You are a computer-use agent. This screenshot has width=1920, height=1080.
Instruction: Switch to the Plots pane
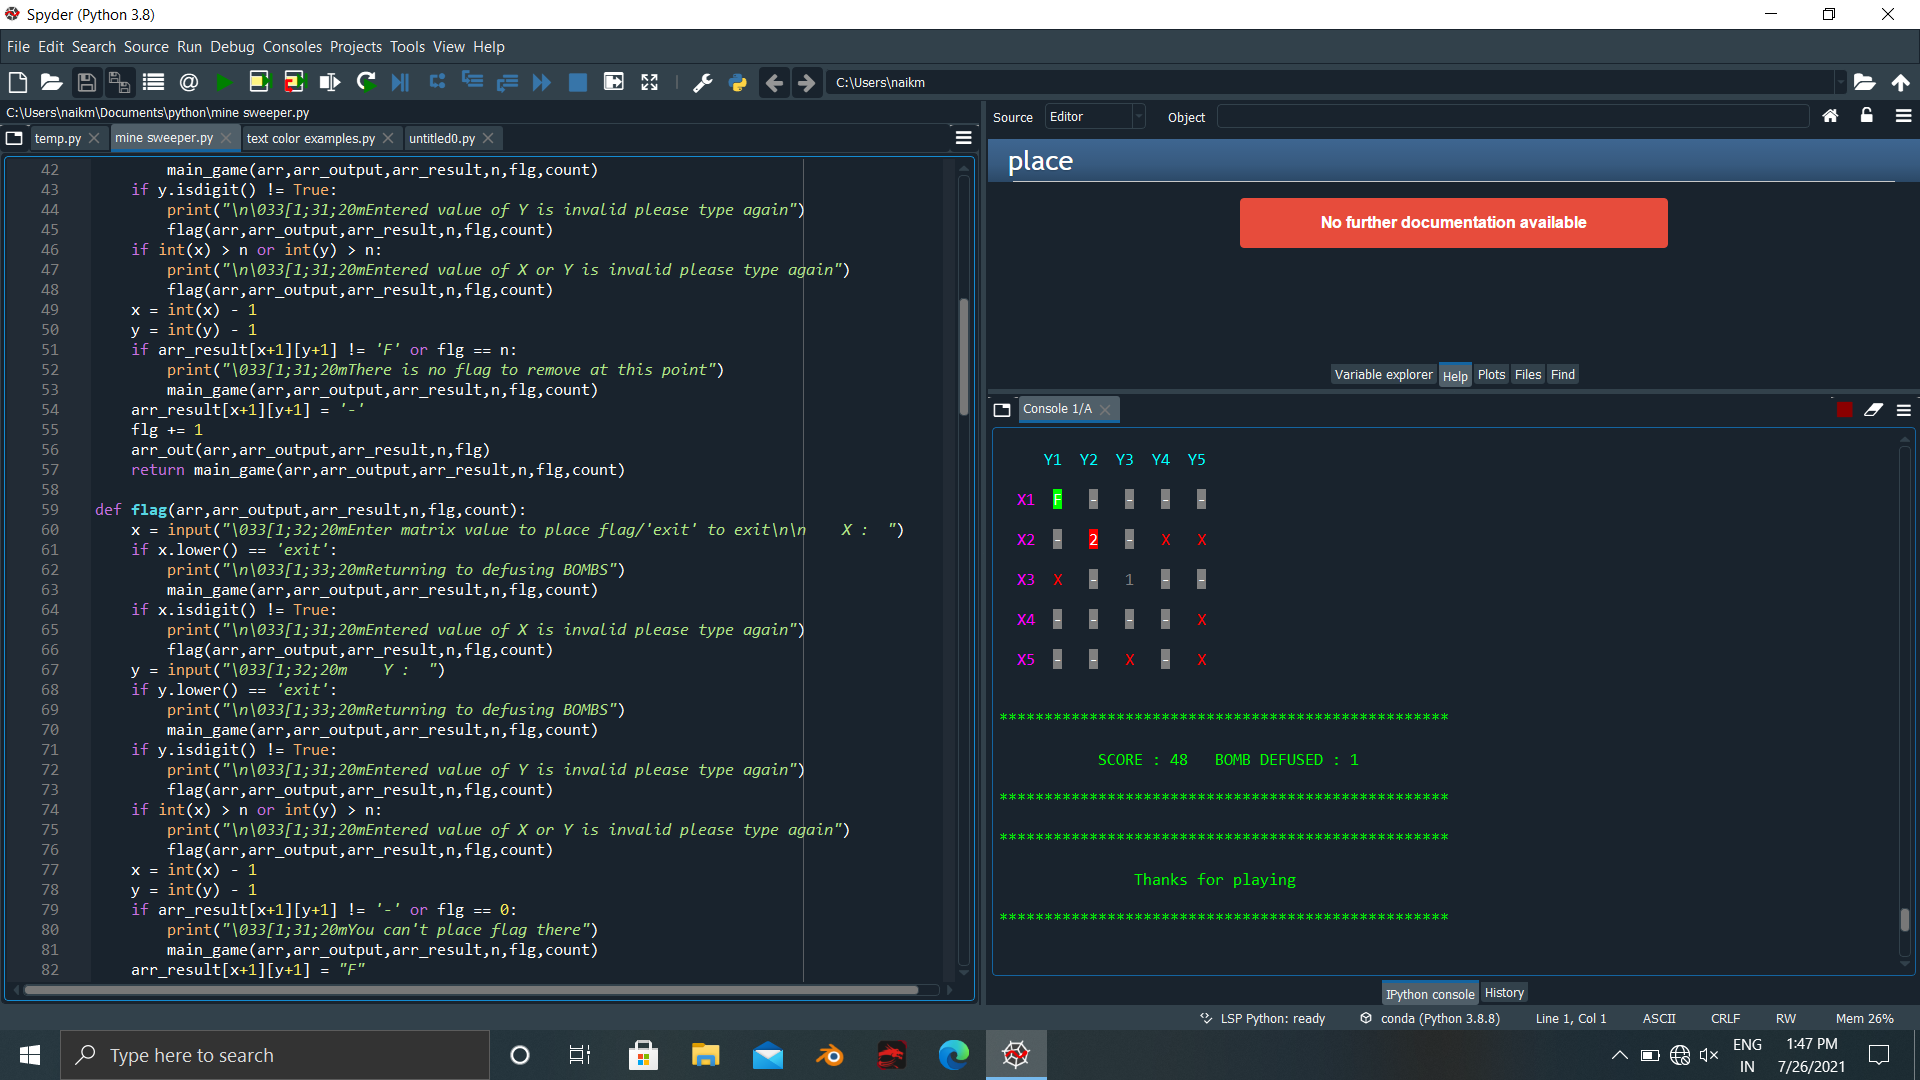tap(1491, 374)
